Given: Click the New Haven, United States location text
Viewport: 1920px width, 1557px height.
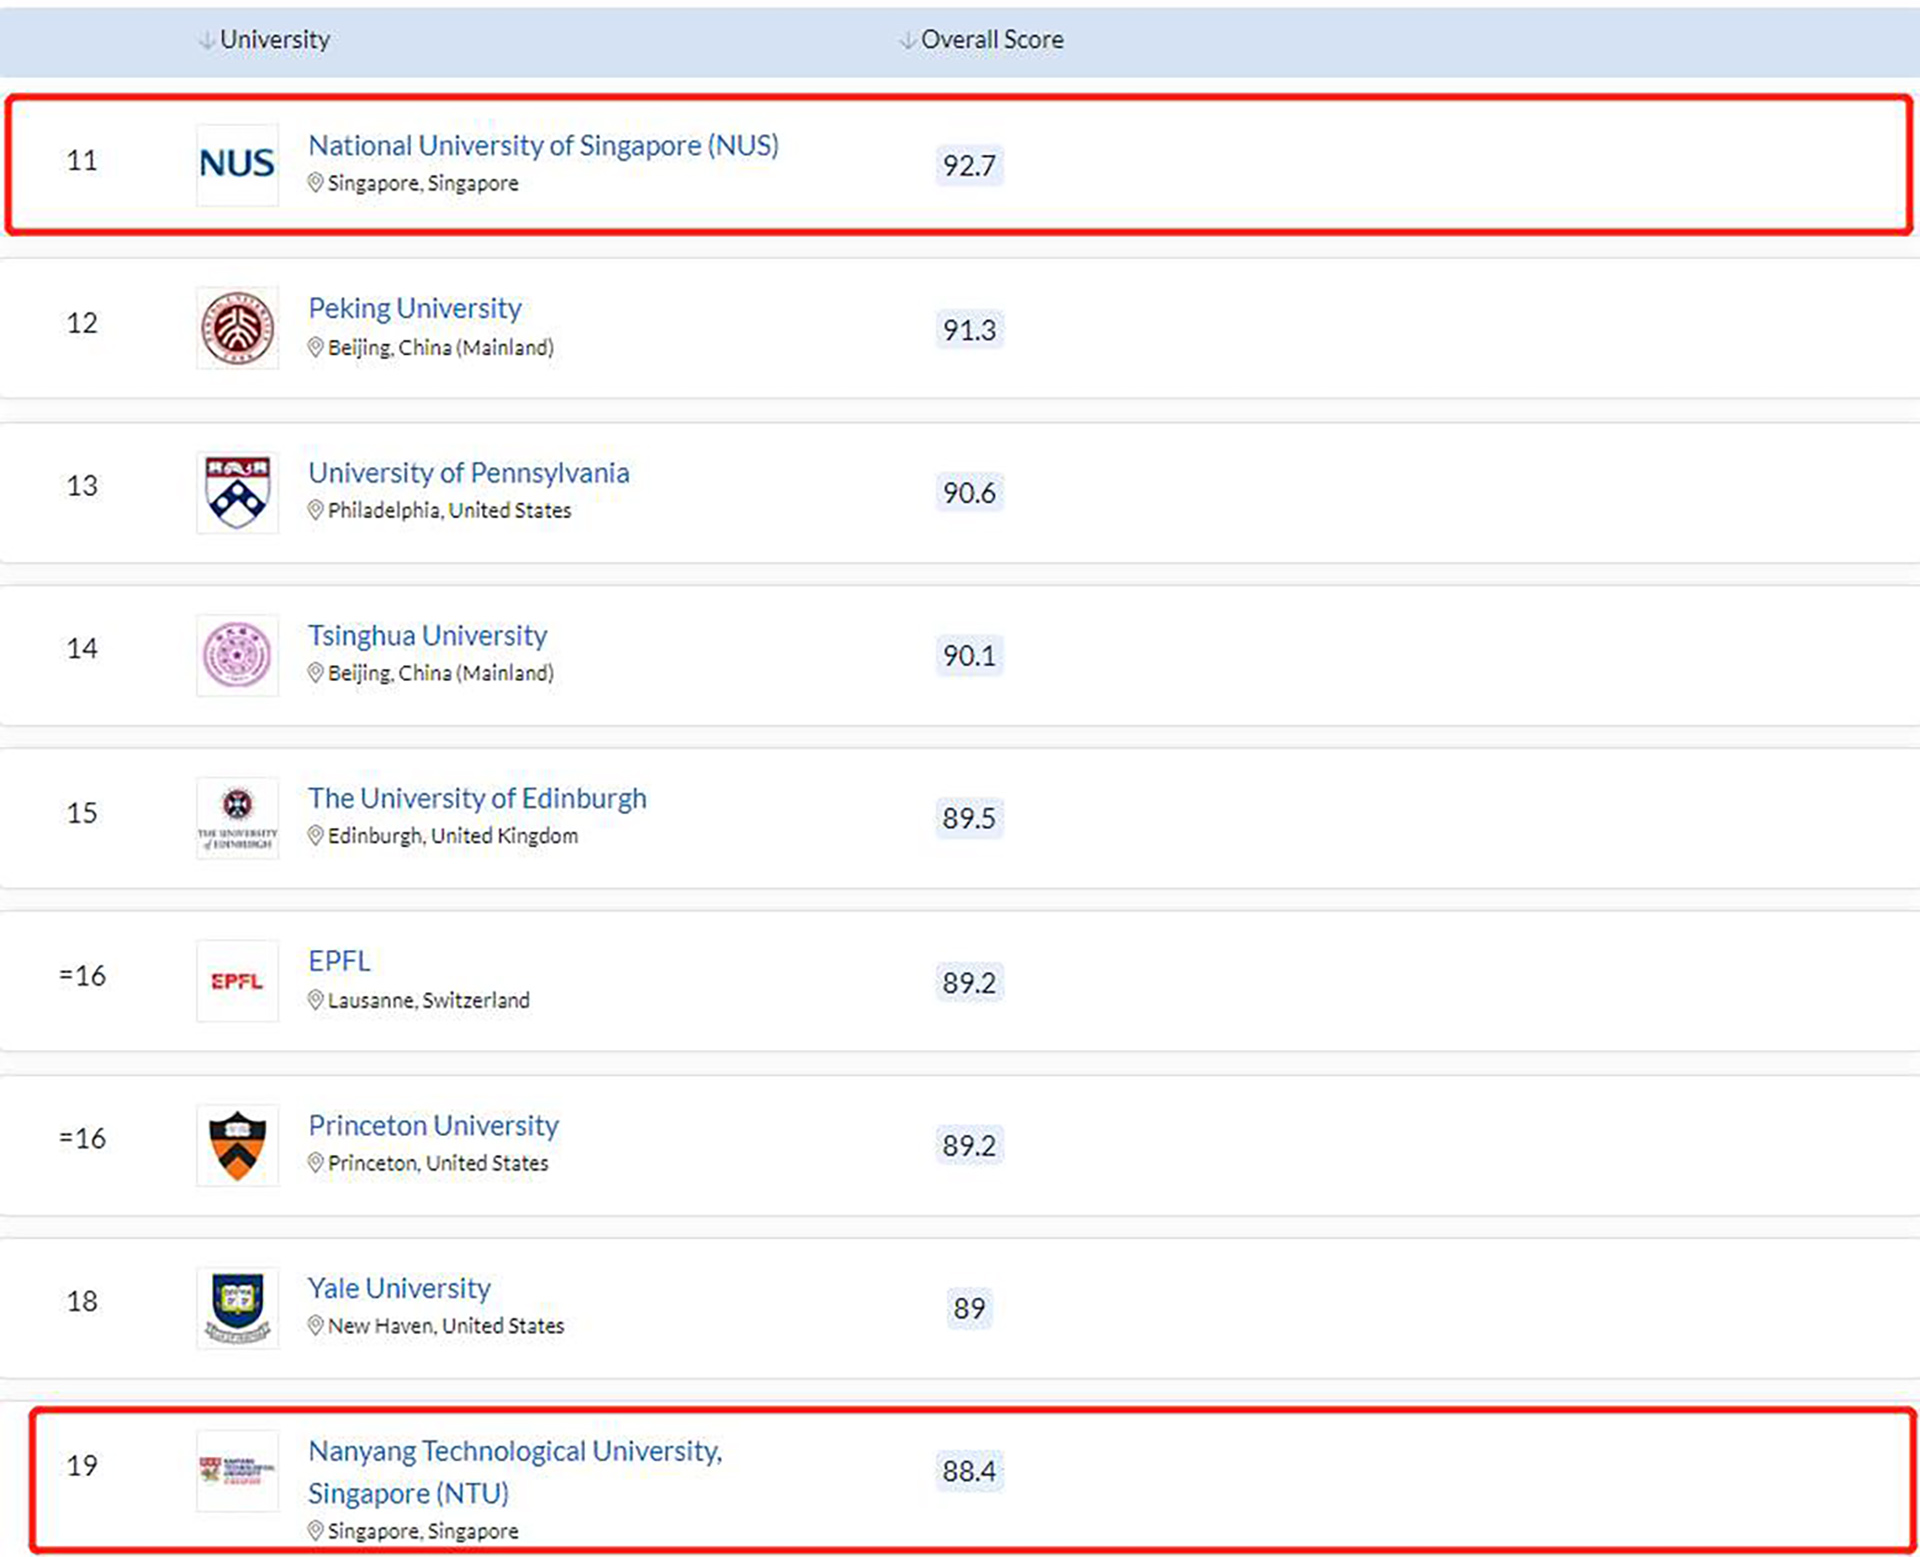Looking at the screenshot, I should click(x=446, y=1327).
